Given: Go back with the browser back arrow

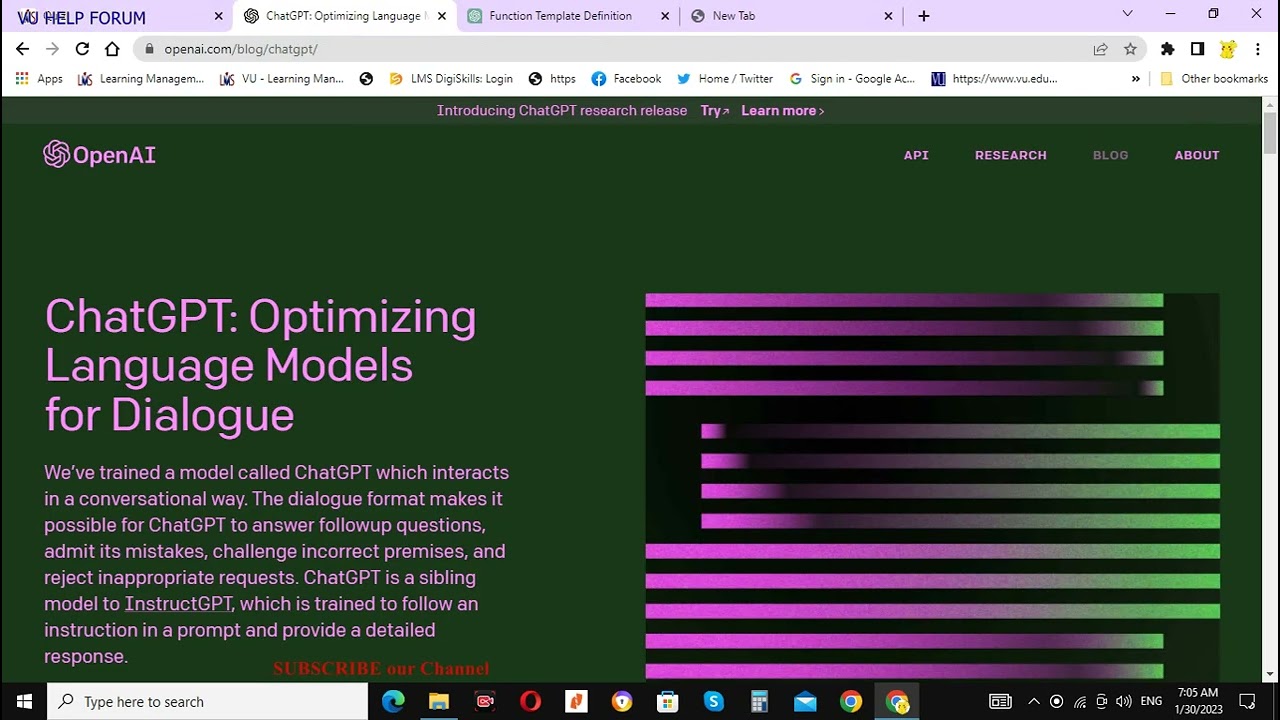Looking at the screenshot, I should point(22,48).
